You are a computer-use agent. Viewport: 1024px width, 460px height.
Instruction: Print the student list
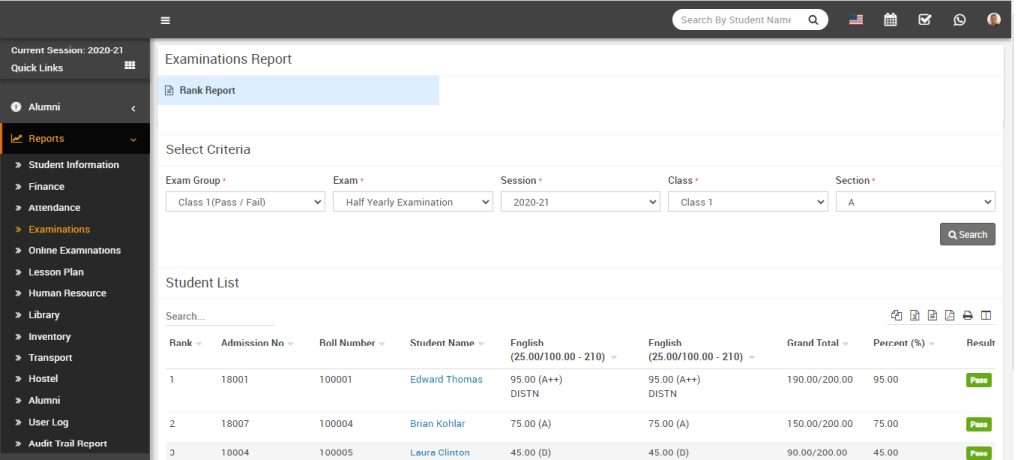tap(968, 316)
